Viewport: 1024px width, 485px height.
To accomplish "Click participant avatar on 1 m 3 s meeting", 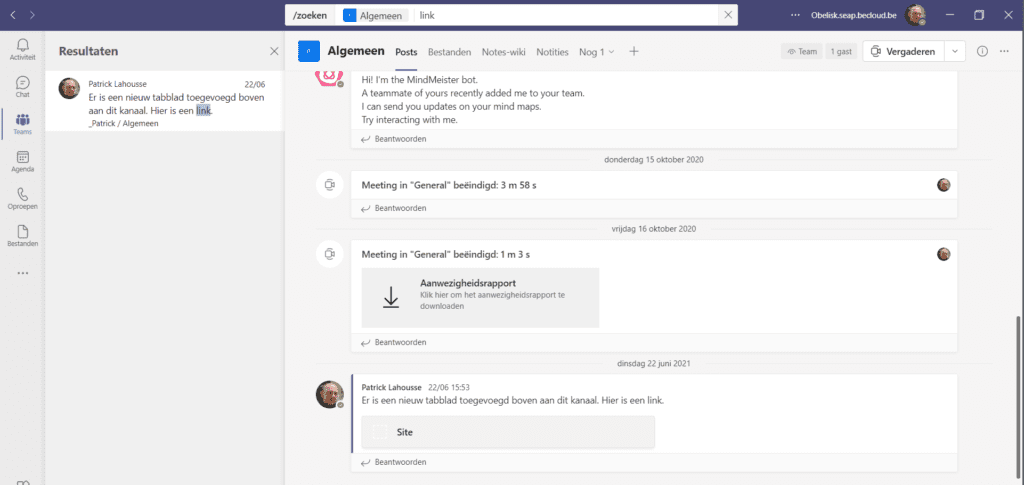I will [x=944, y=254].
